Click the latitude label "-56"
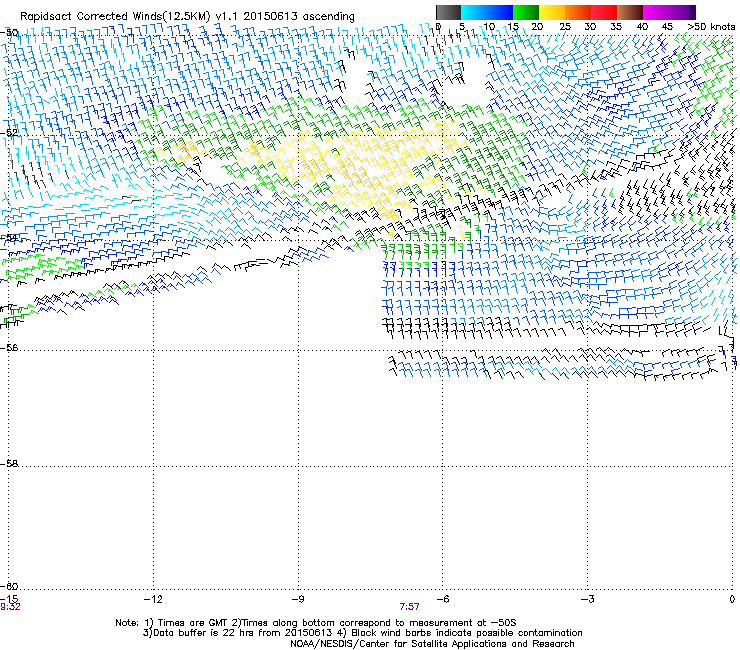Image resolution: width=740 pixels, height=650 pixels. [9, 347]
